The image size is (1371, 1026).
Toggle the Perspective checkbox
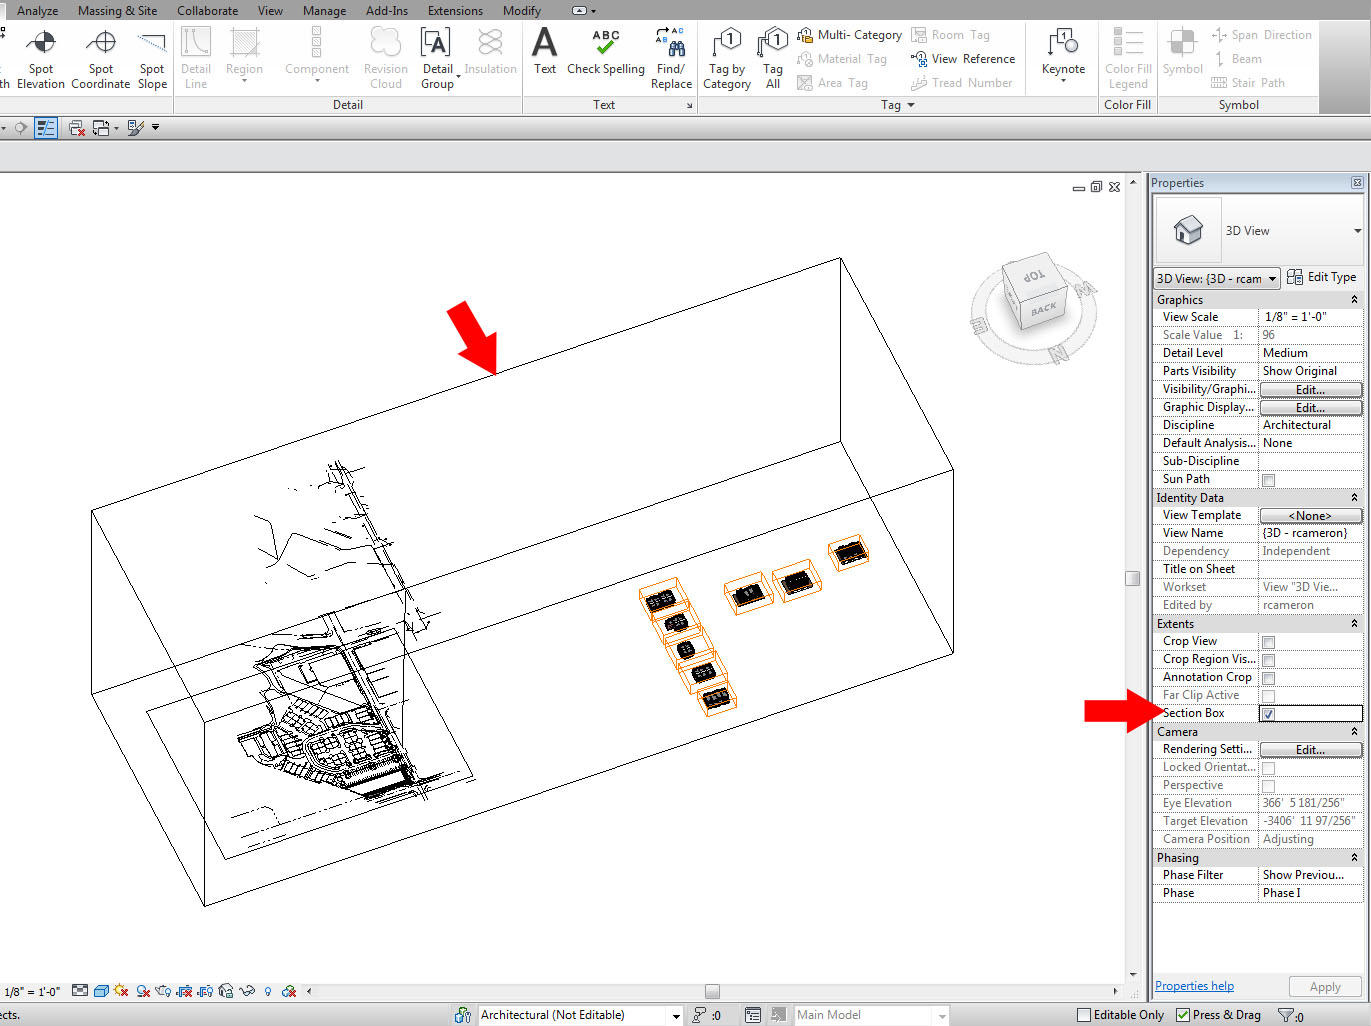pyautogui.click(x=1268, y=786)
